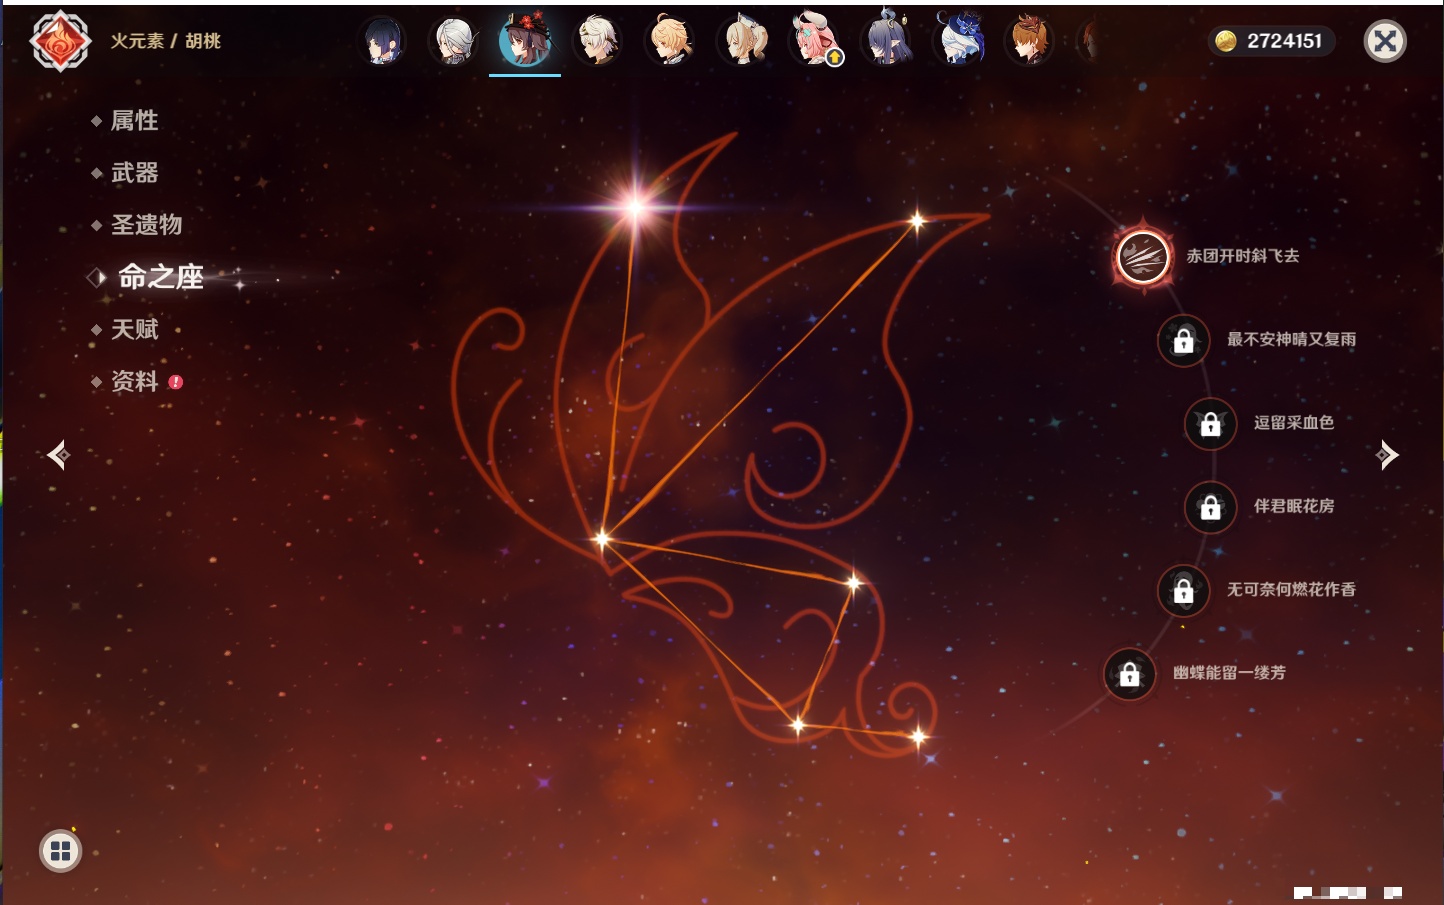This screenshot has height=905, width=1444.
Task: Open the unlocked constellation 赤团开时斜飞去
Action: [1142, 257]
